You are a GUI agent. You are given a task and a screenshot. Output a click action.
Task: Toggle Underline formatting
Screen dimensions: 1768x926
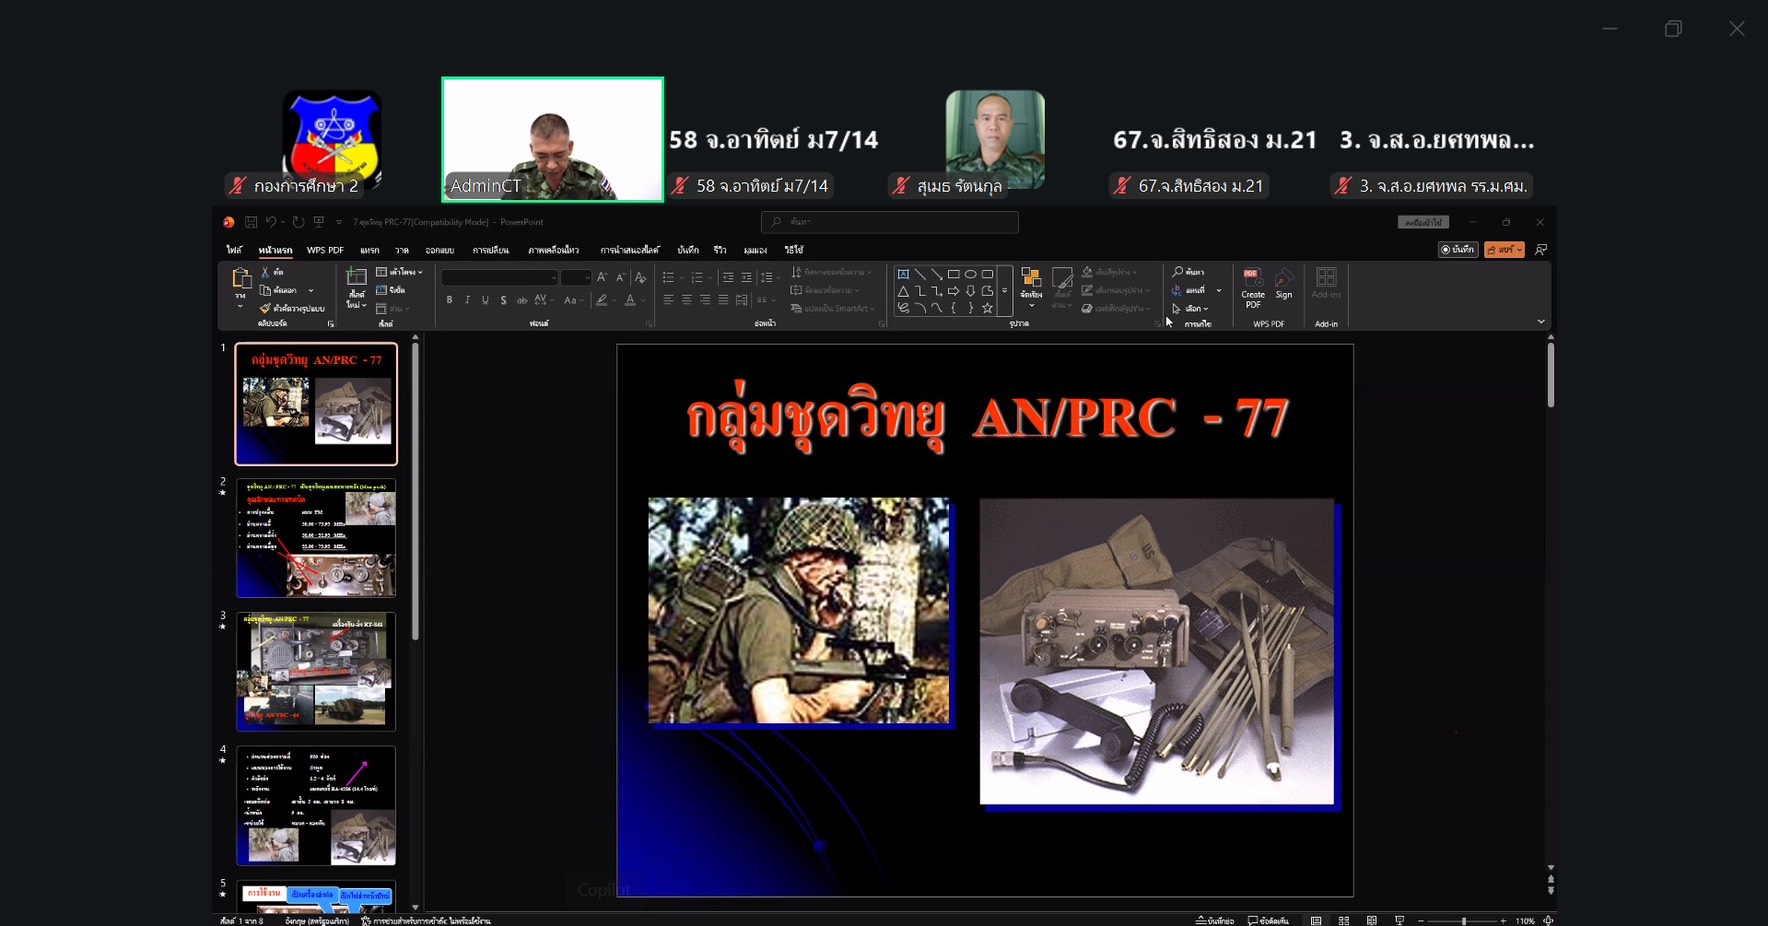coord(485,300)
